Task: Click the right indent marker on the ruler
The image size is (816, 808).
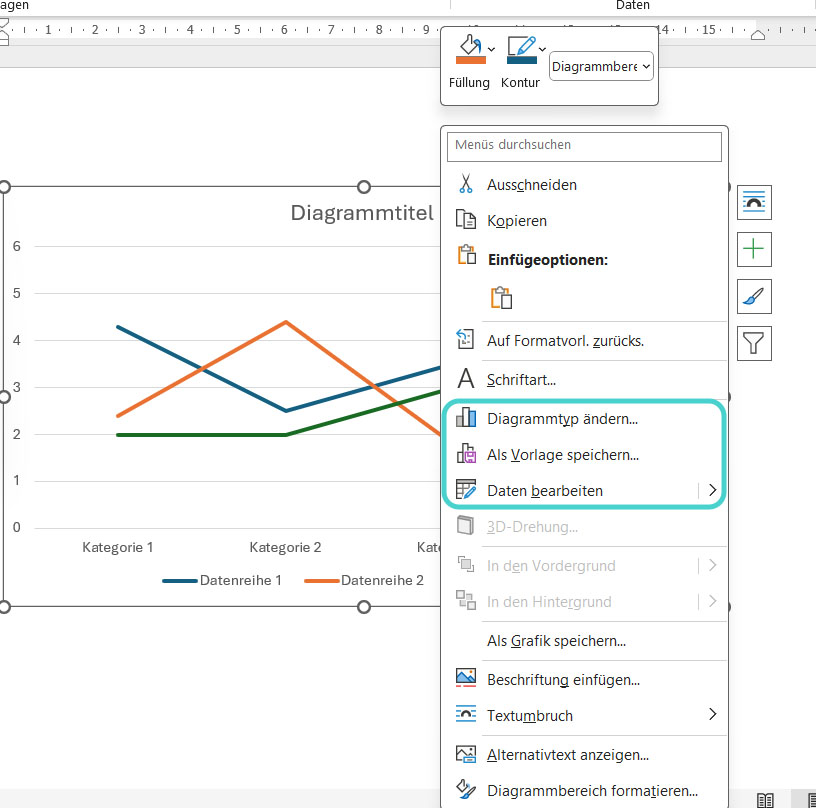Action: (758, 35)
